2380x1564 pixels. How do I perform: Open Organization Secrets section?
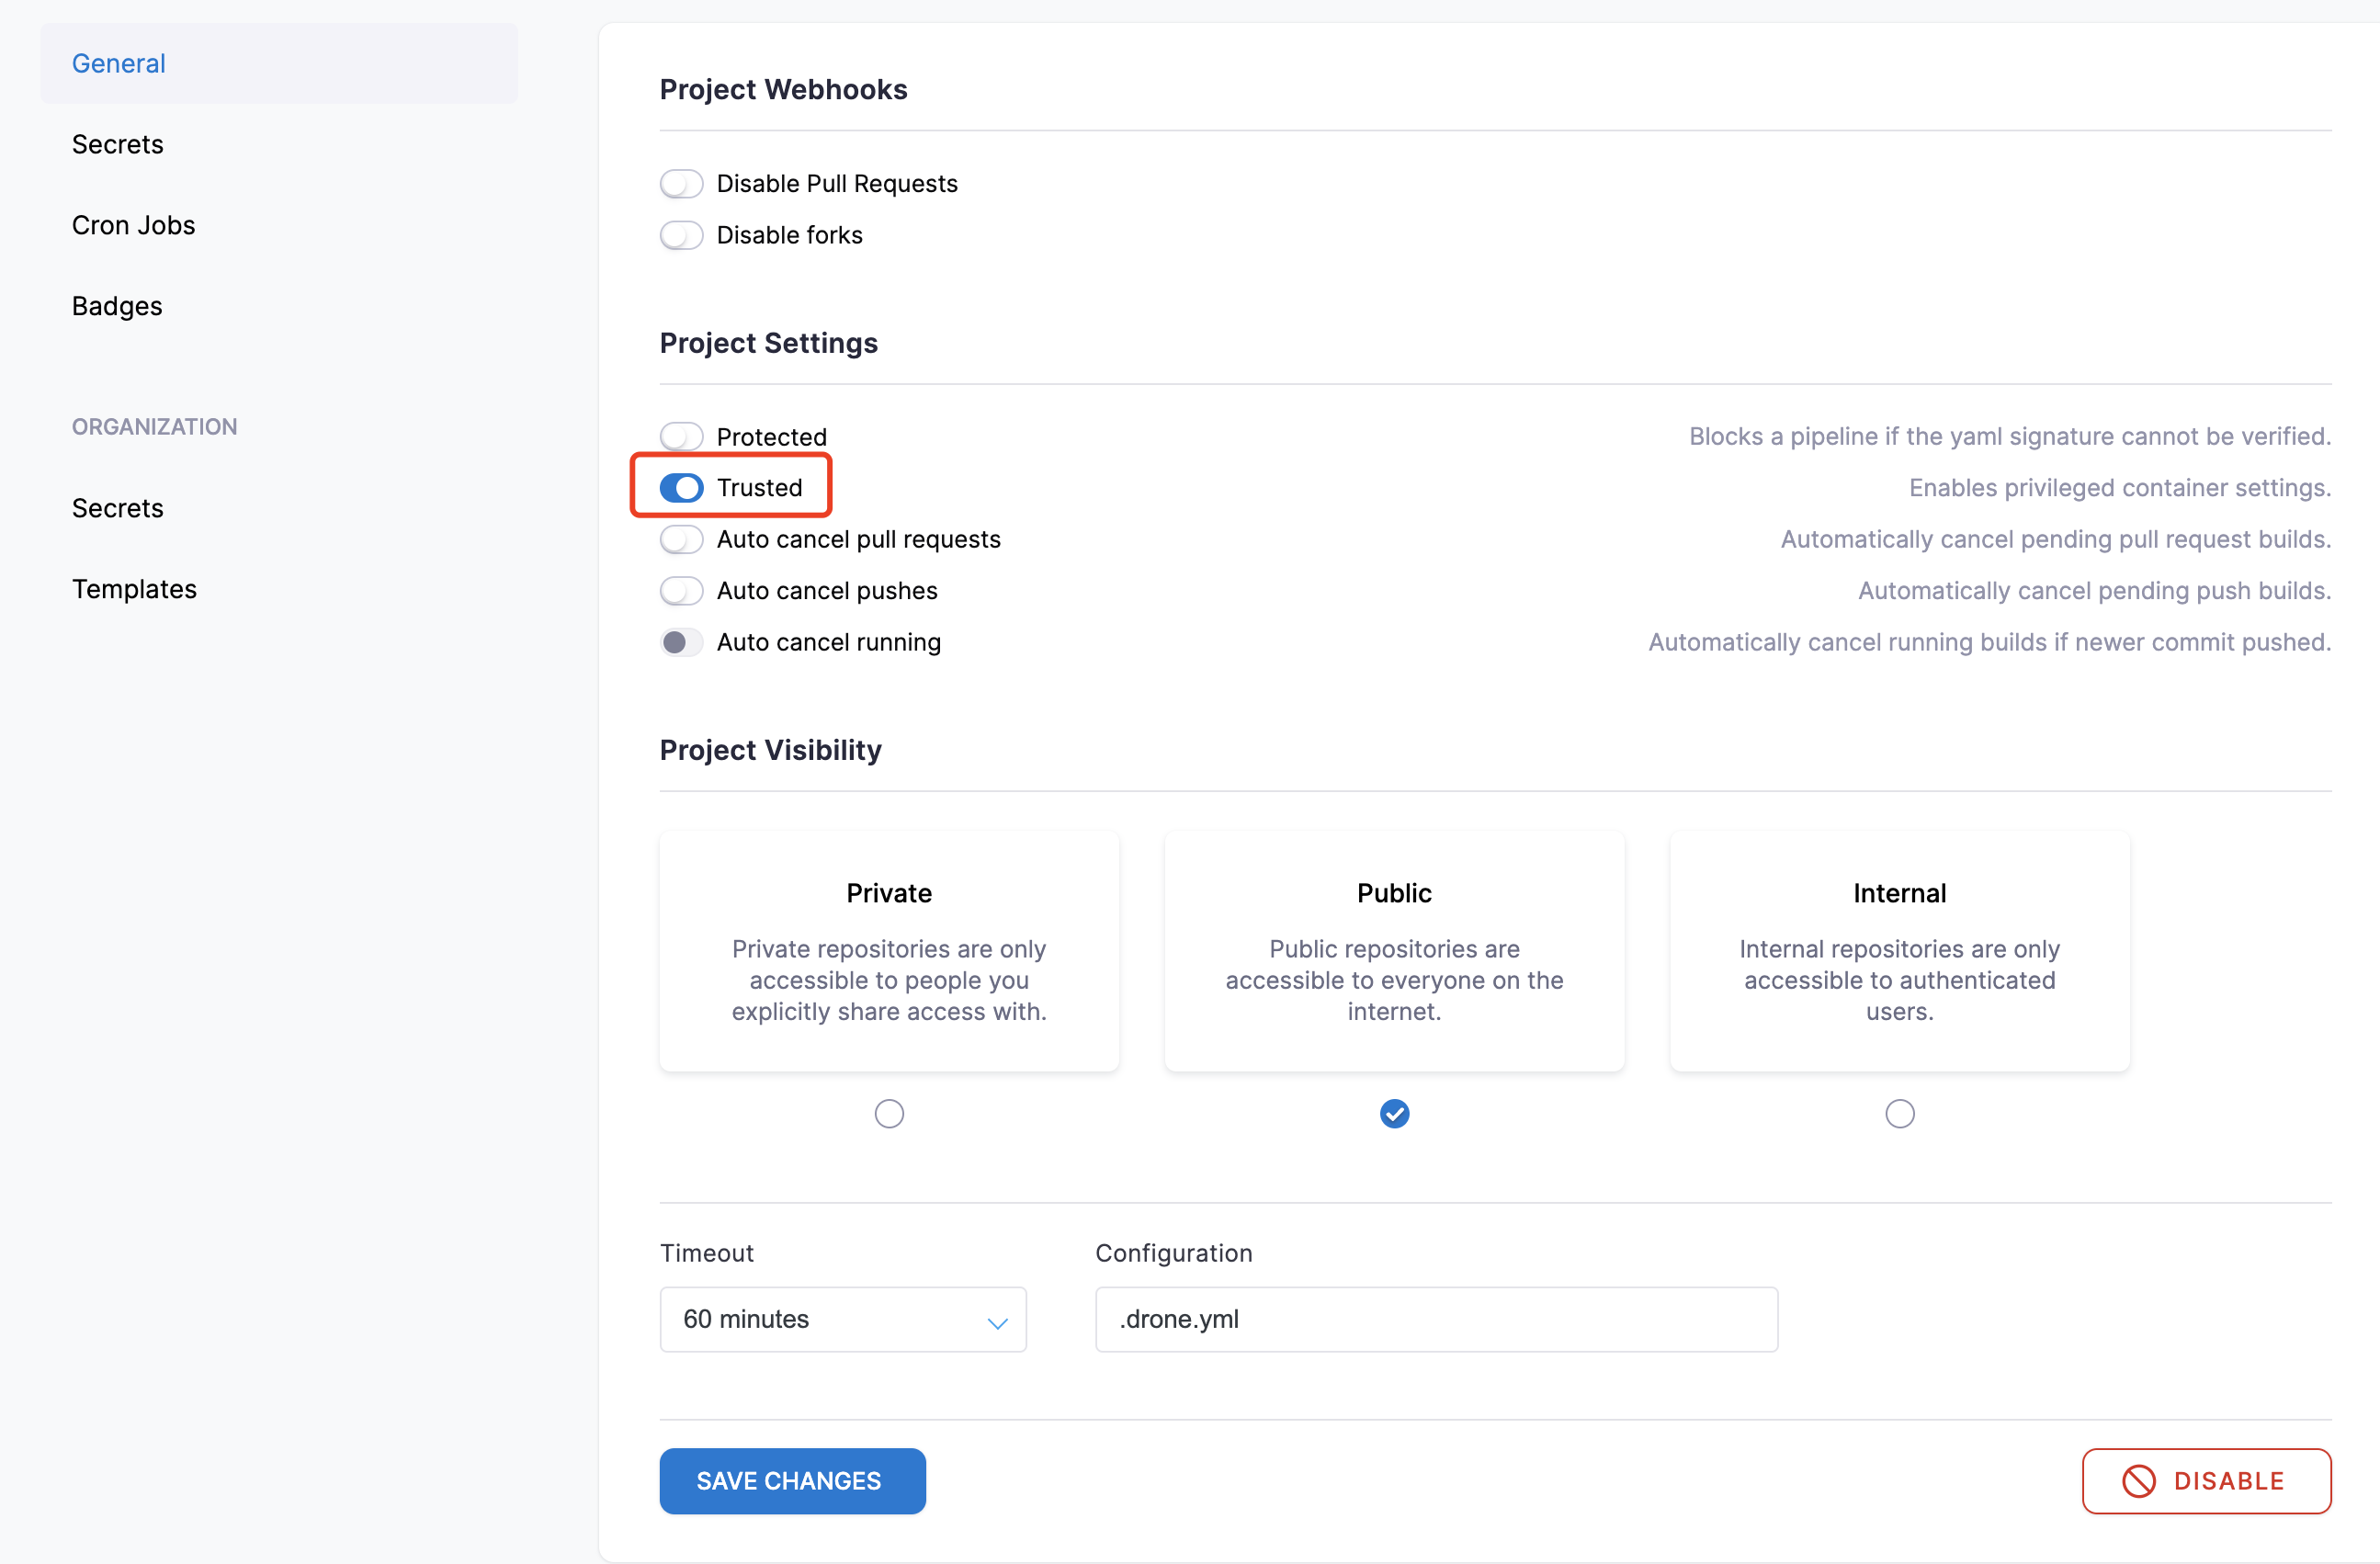tap(117, 506)
